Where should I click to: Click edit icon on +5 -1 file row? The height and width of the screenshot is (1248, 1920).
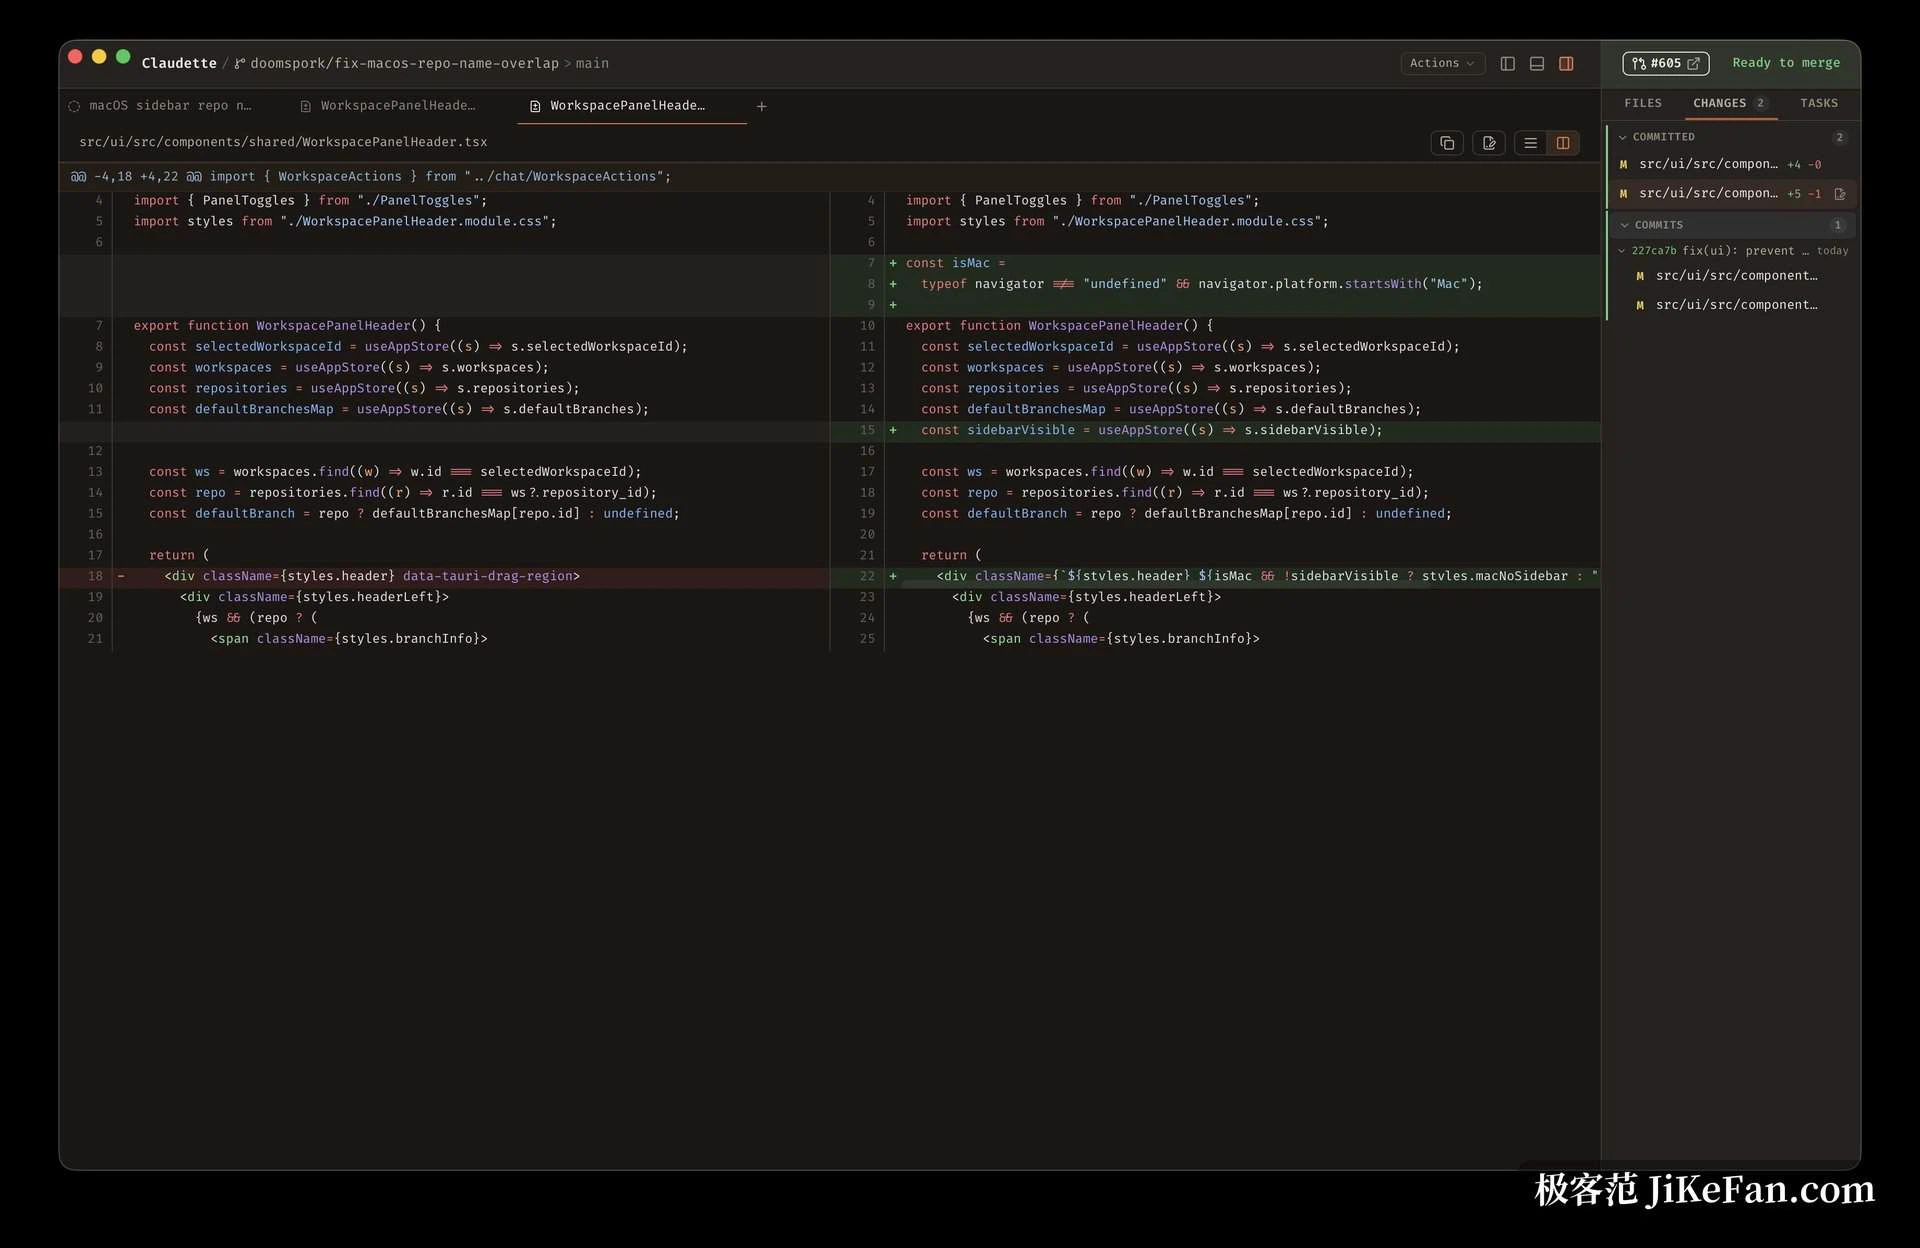click(1840, 194)
